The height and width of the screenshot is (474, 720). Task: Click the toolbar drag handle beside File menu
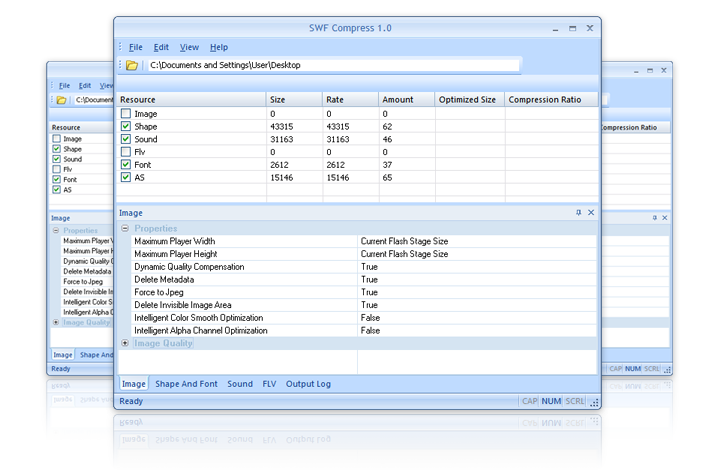[x=120, y=47]
